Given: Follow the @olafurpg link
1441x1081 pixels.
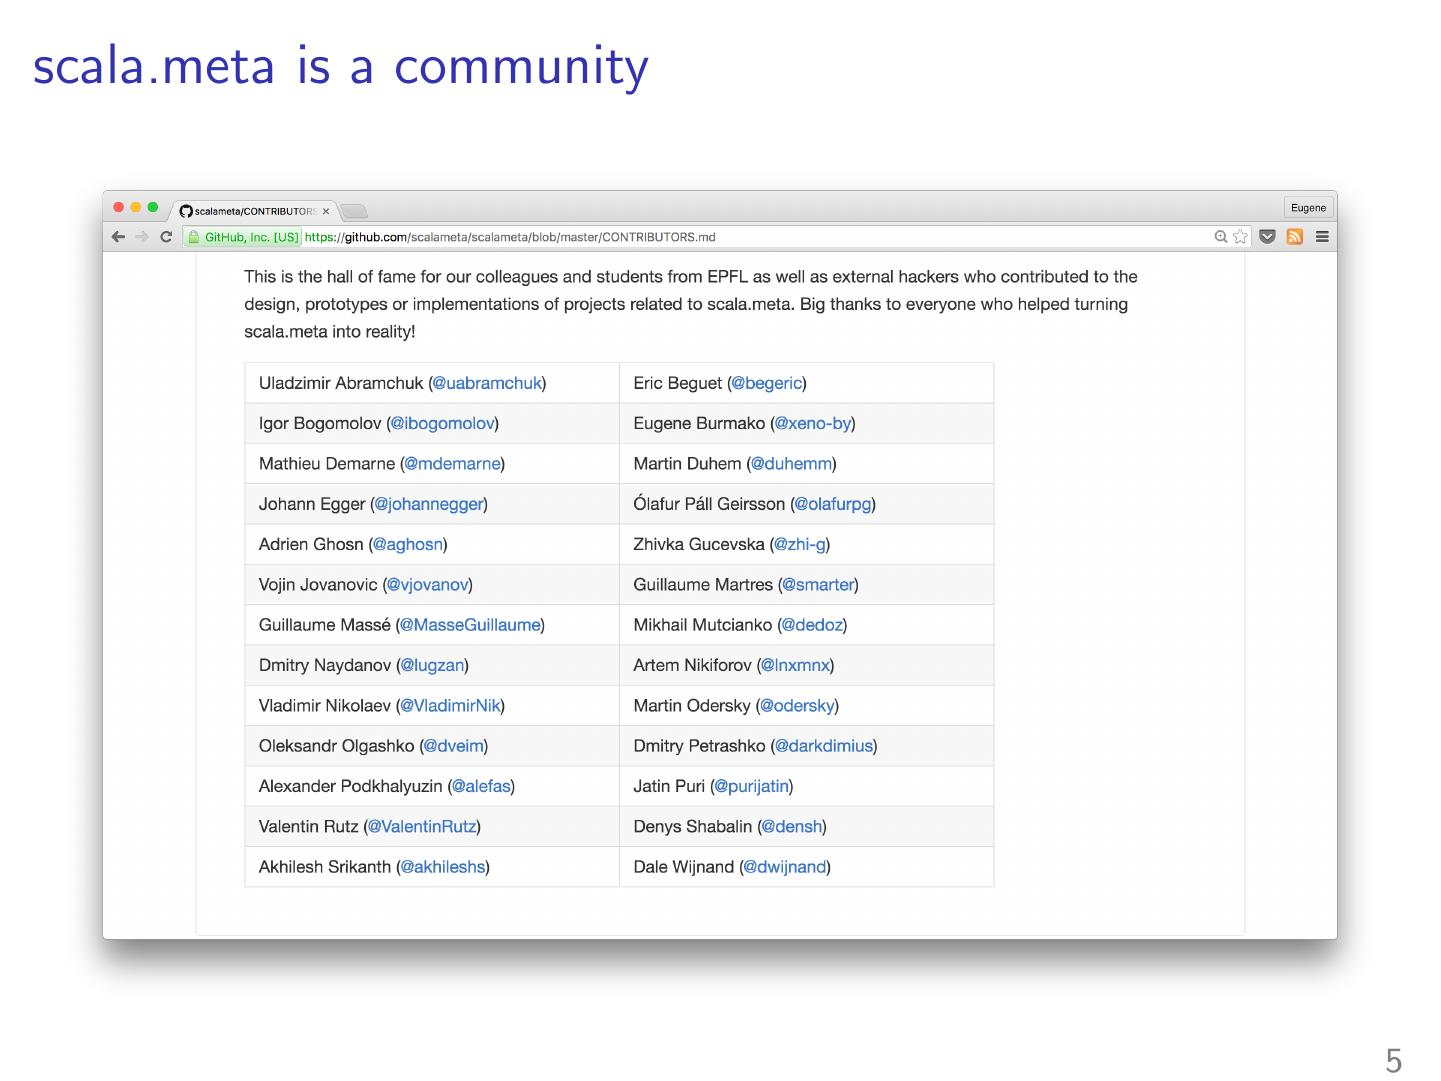Looking at the screenshot, I should click(x=833, y=504).
